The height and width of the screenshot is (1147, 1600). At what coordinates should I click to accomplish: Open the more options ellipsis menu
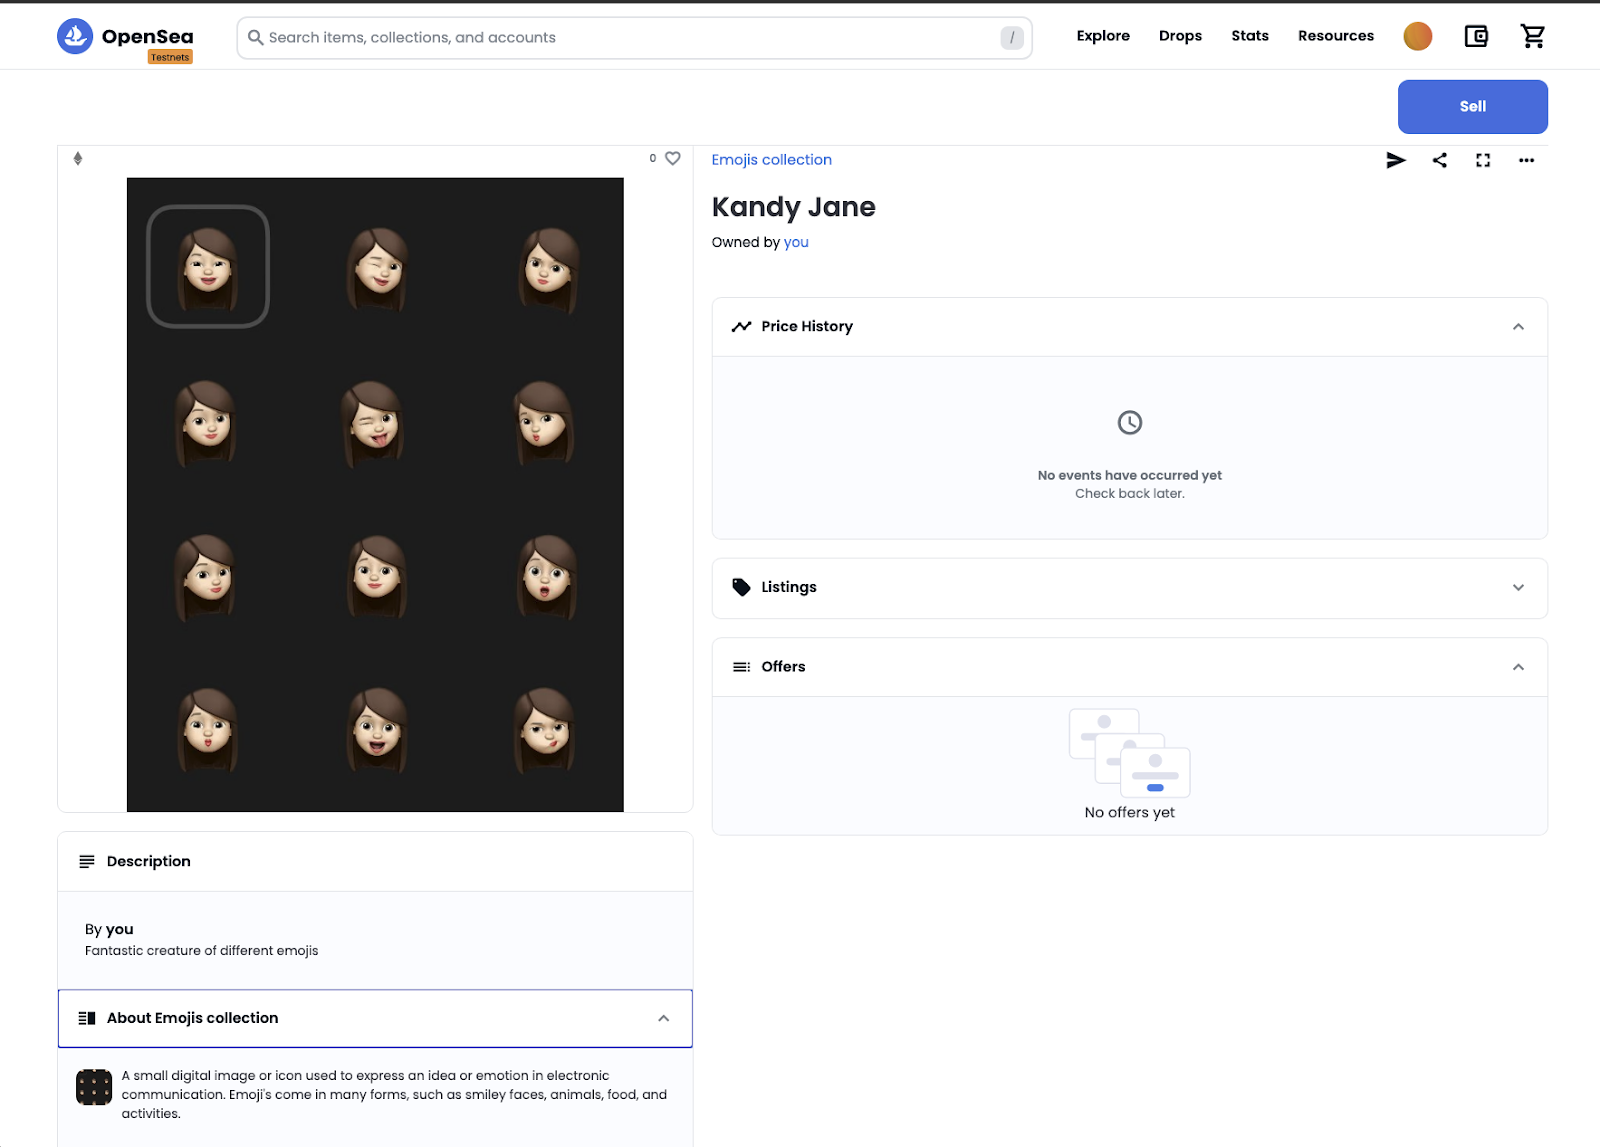(1526, 160)
